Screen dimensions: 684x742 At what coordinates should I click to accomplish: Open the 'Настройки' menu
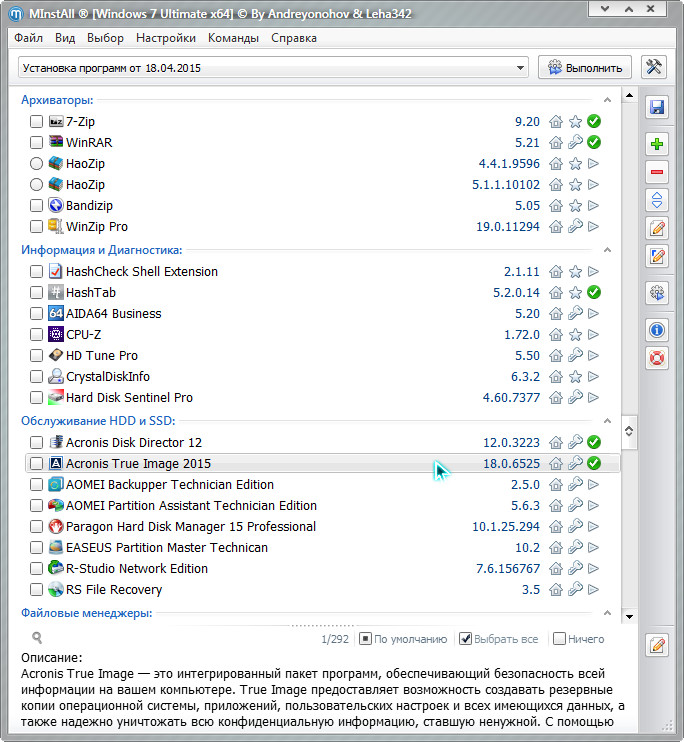(166, 38)
